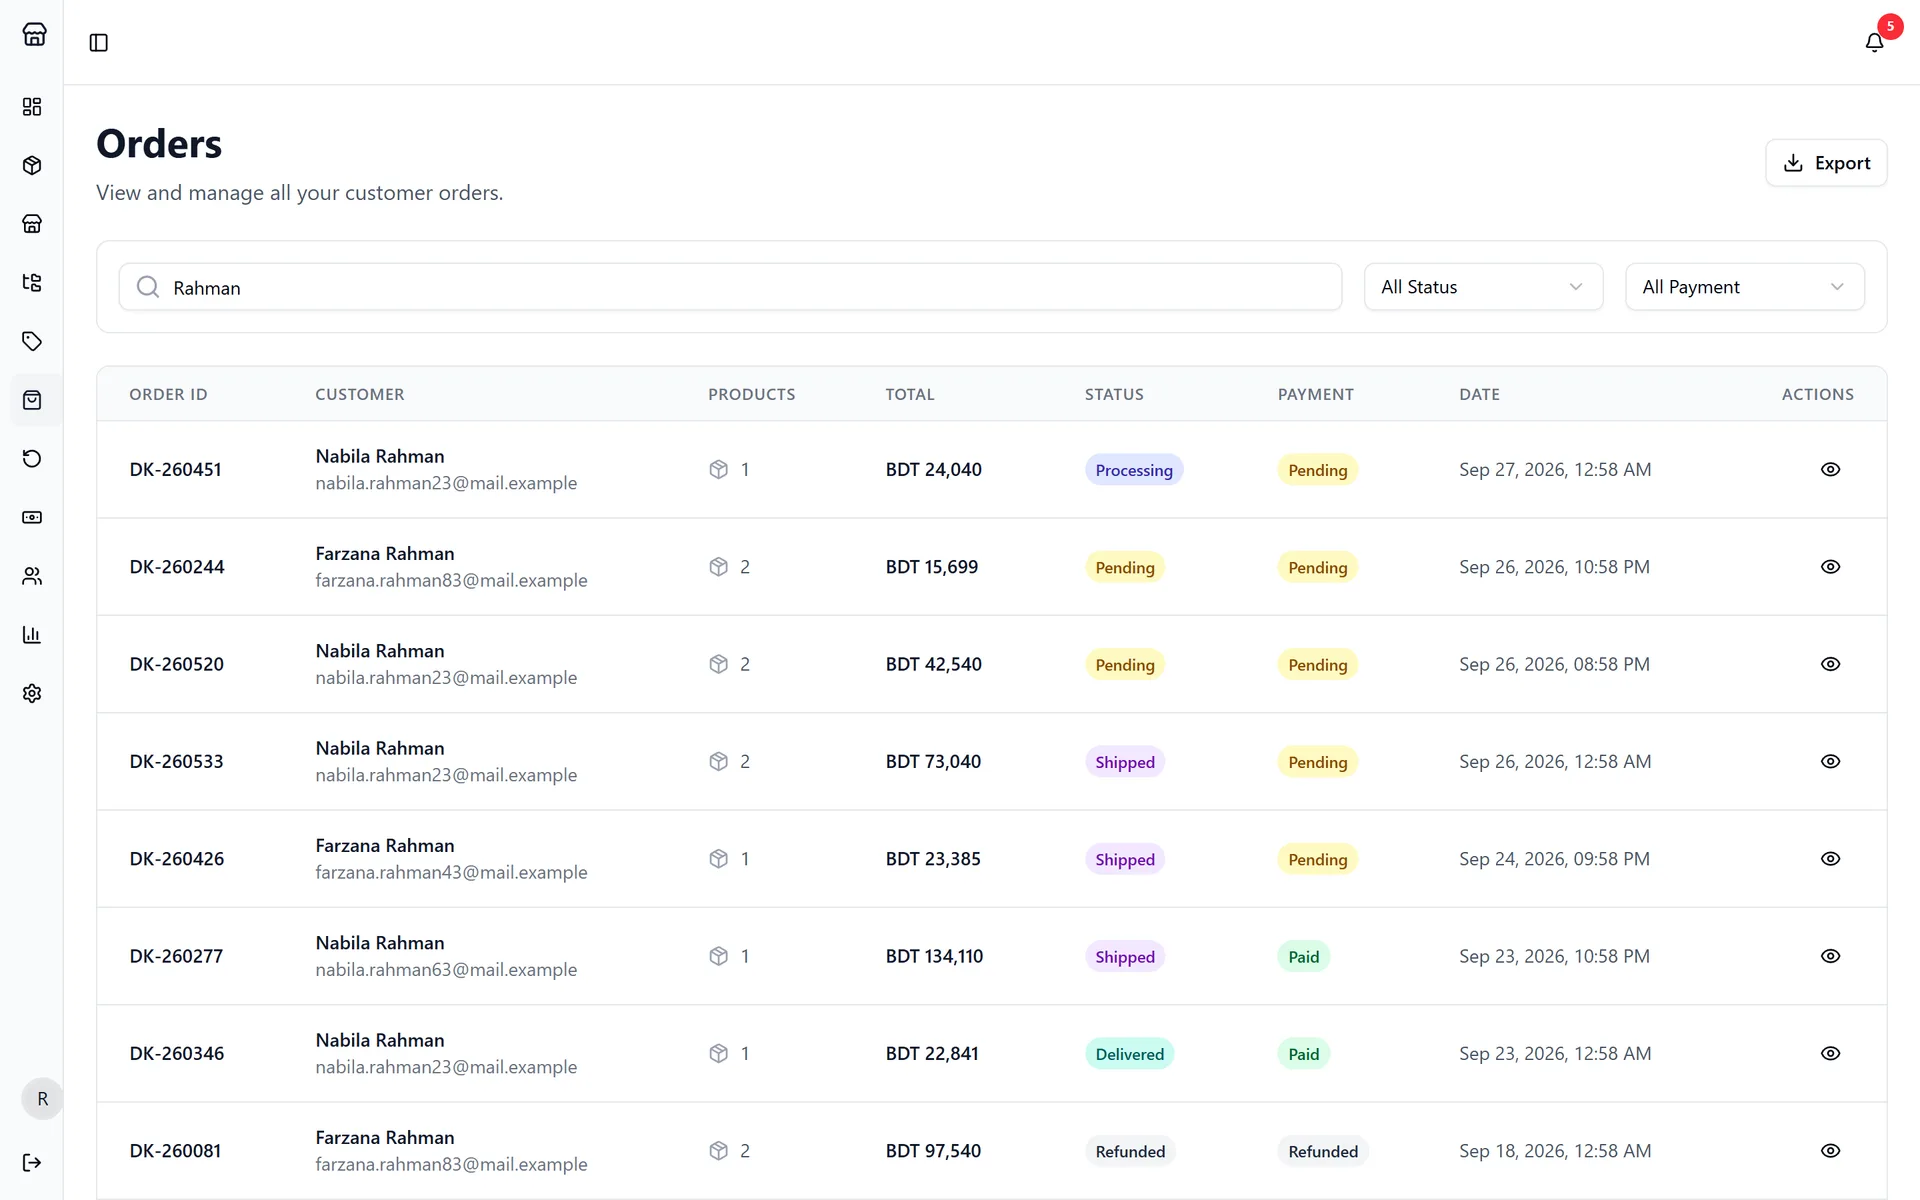The width and height of the screenshot is (1920, 1200).
Task: Open the customers people icon in sidebar
Action: pyautogui.click(x=32, y=576)
